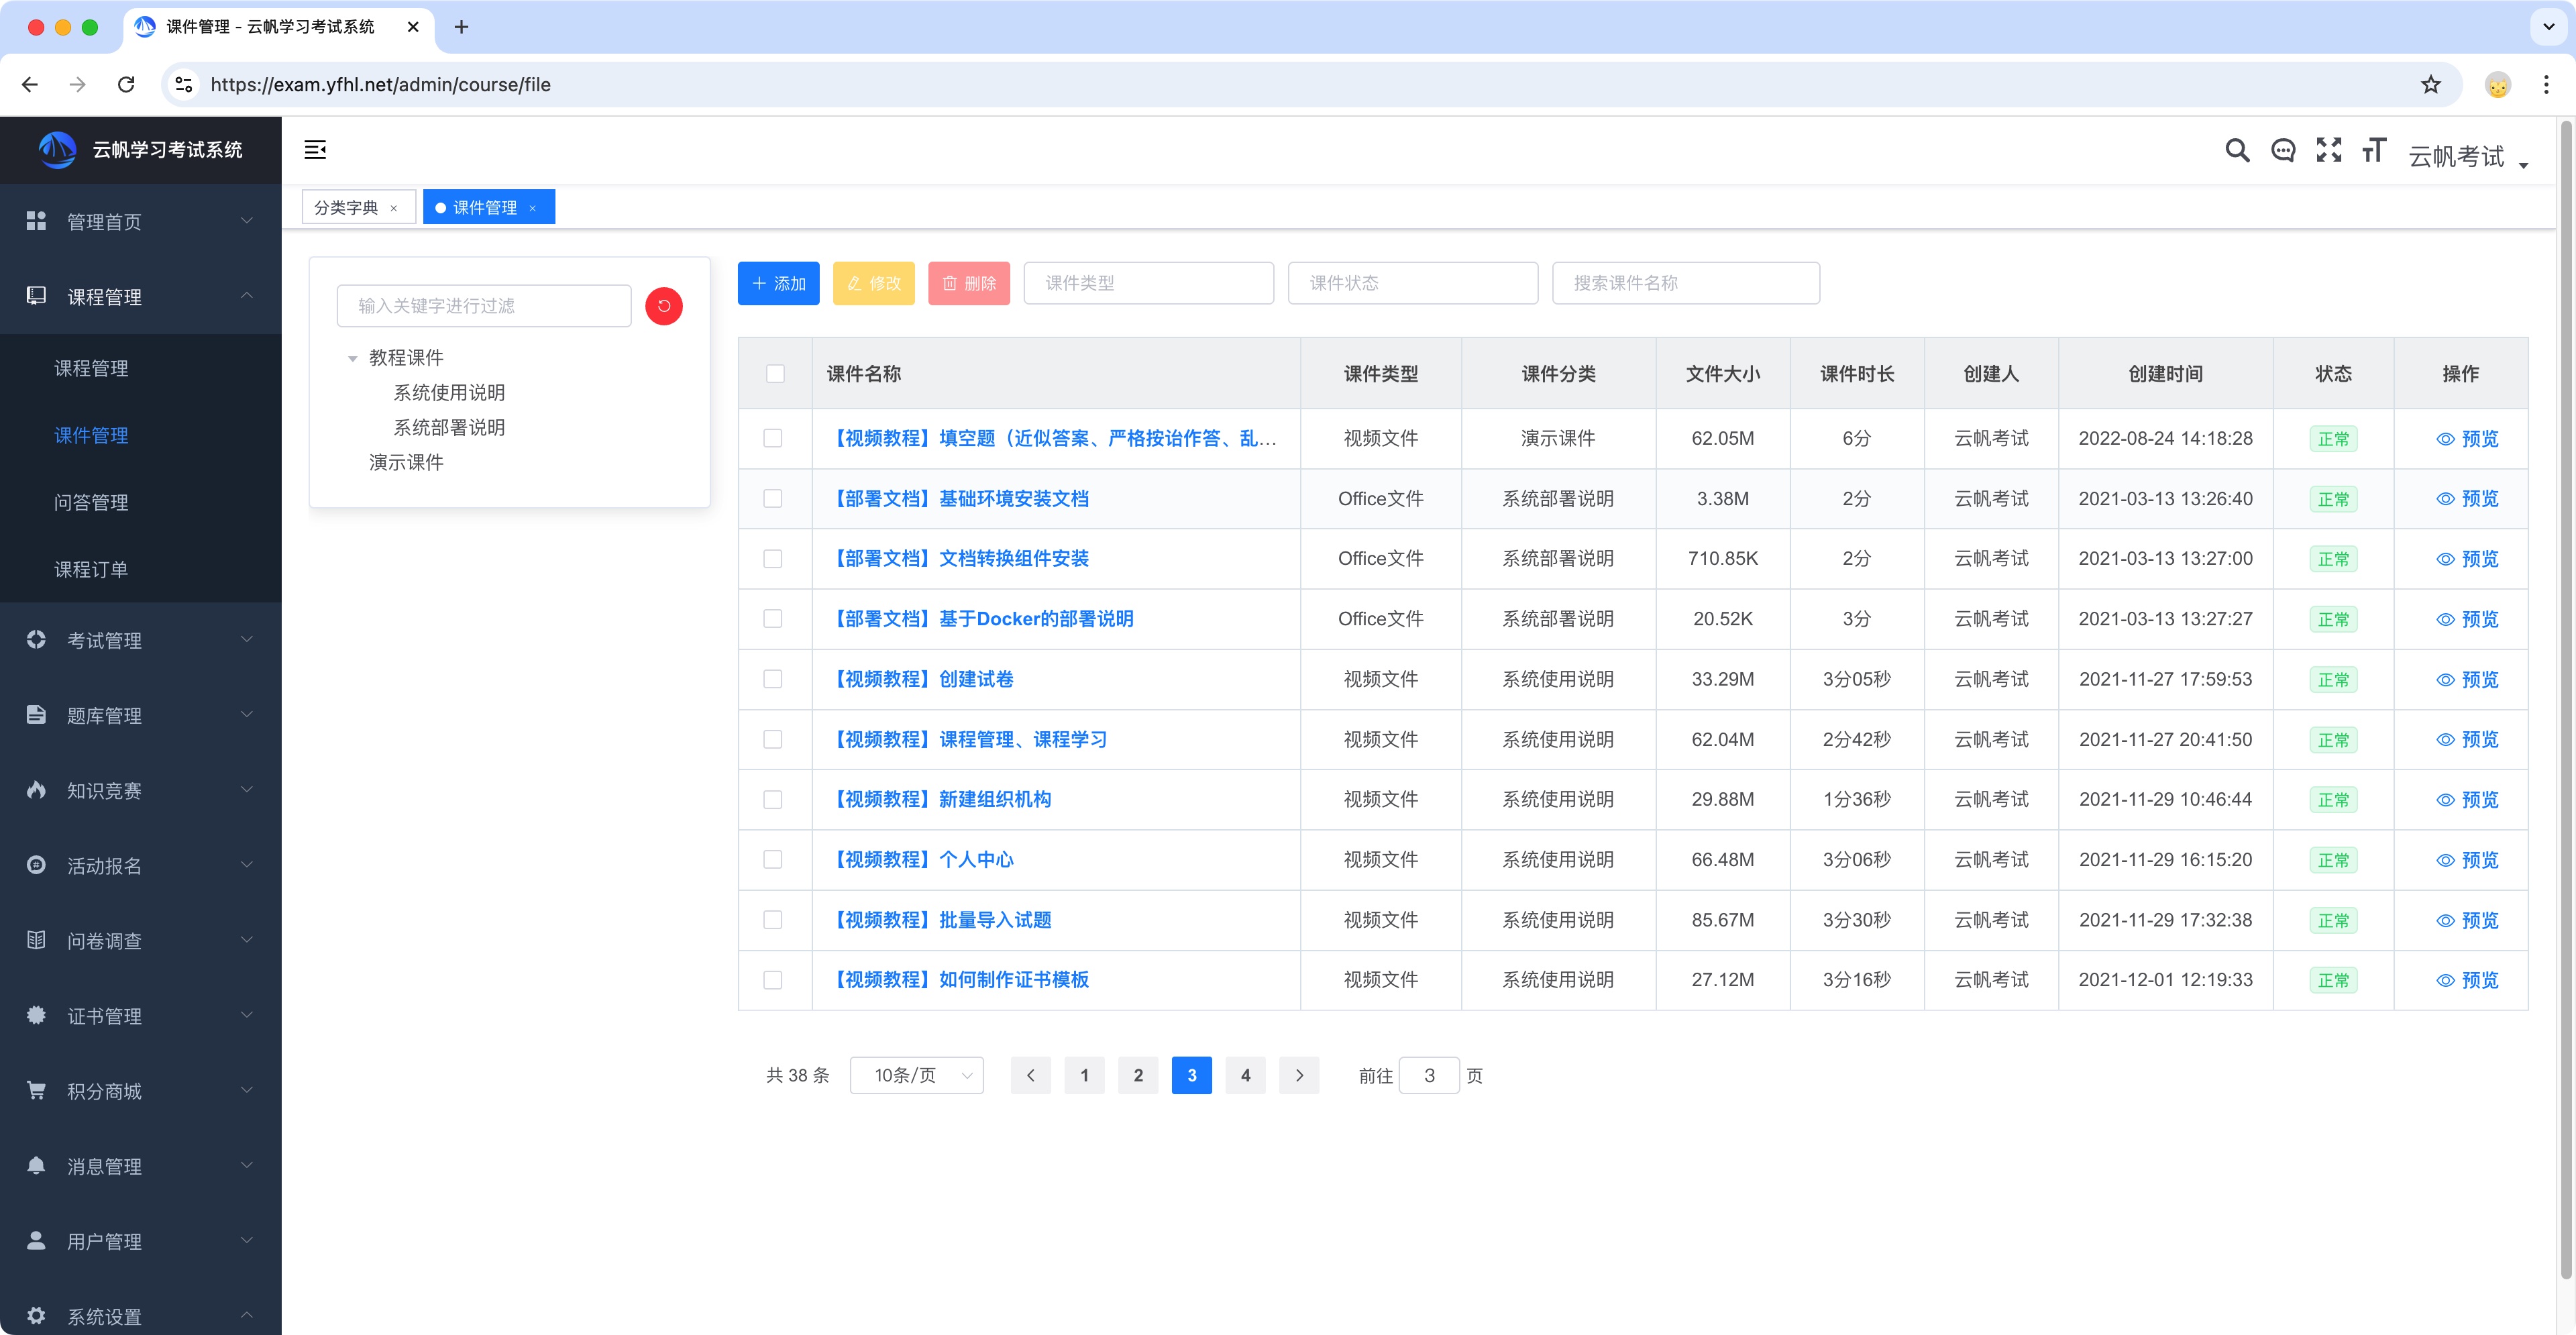2576x1335 pixels.
Task: Click the 云帆学习考试系统 logo
Action: pyautogui.click(x=57, y=150)
